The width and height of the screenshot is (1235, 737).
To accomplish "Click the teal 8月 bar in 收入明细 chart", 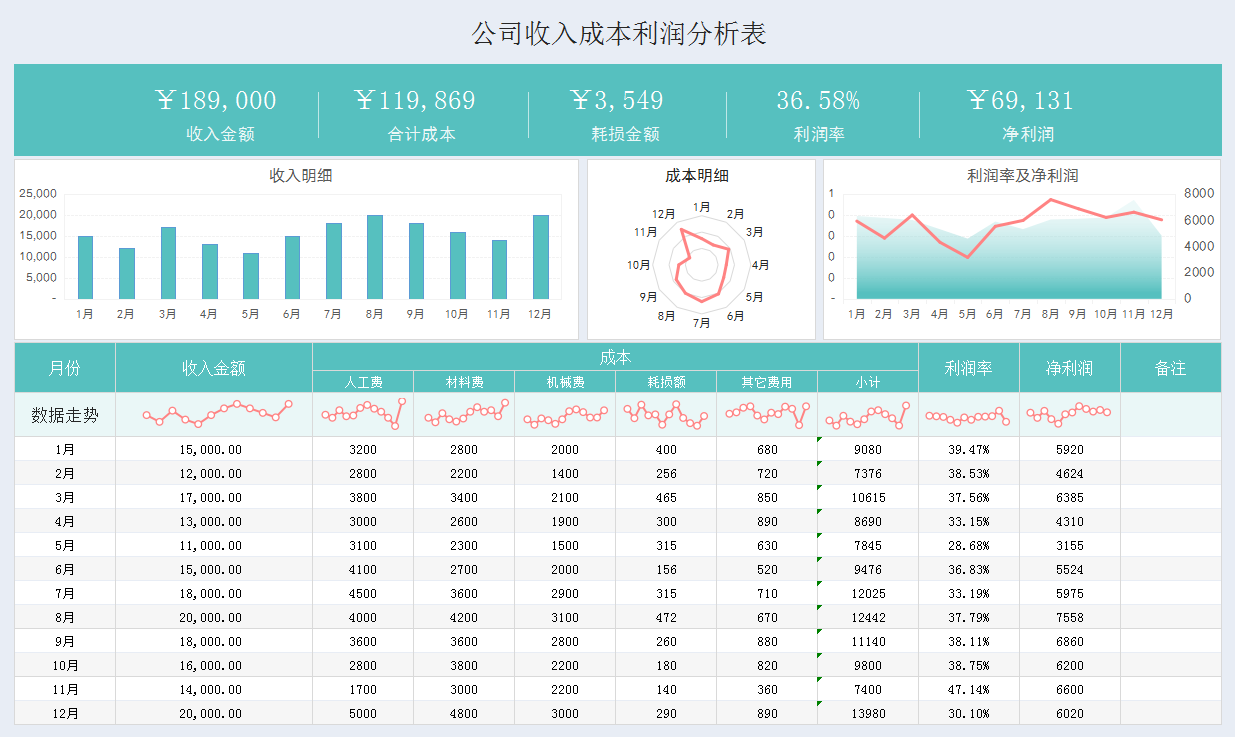I will click(x=375, y=255).
